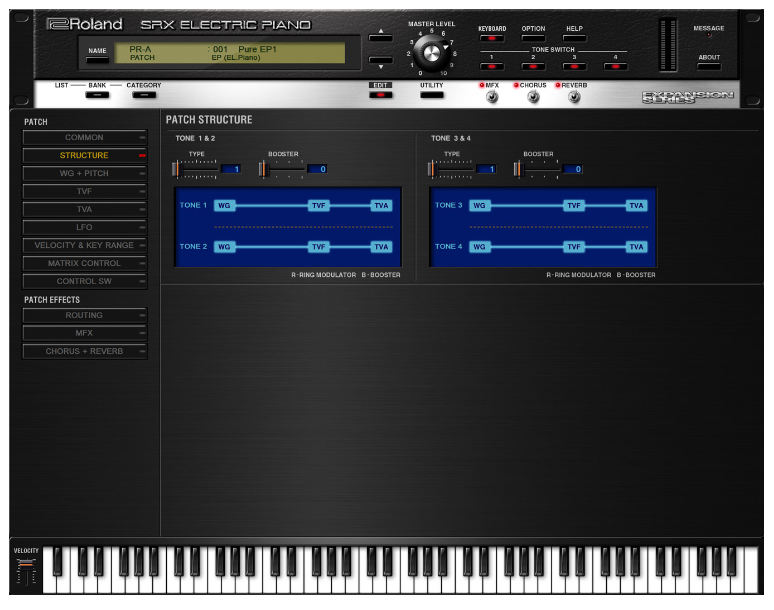Click the Tone 4 WG block
Image resolution: width=774 pixels, height=610 pixels.
(480, 247)
